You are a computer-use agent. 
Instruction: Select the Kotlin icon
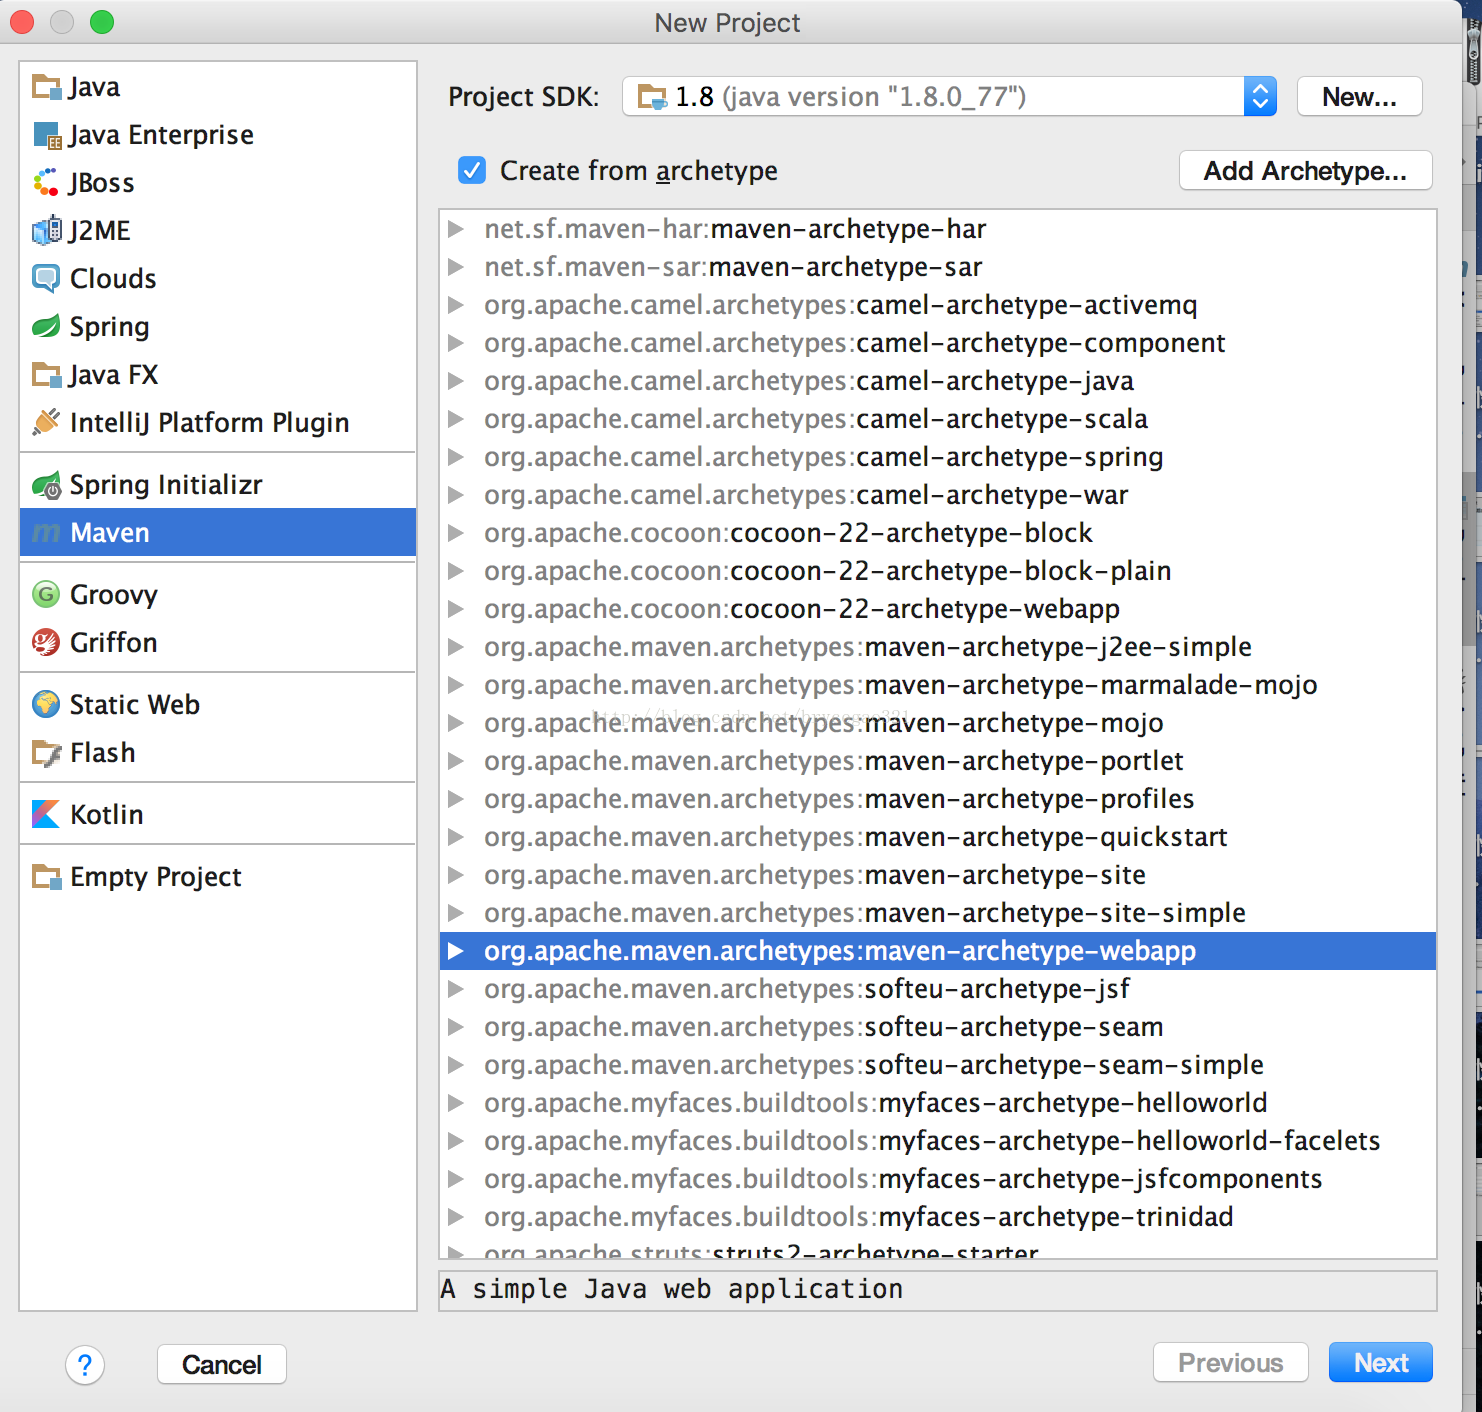coord(46,815)
